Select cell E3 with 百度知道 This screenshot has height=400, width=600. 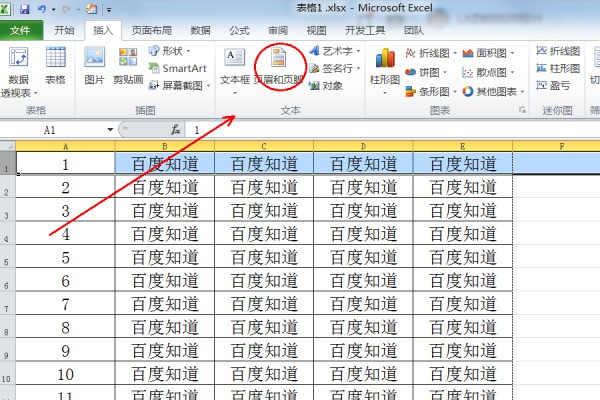coord(463,210)
